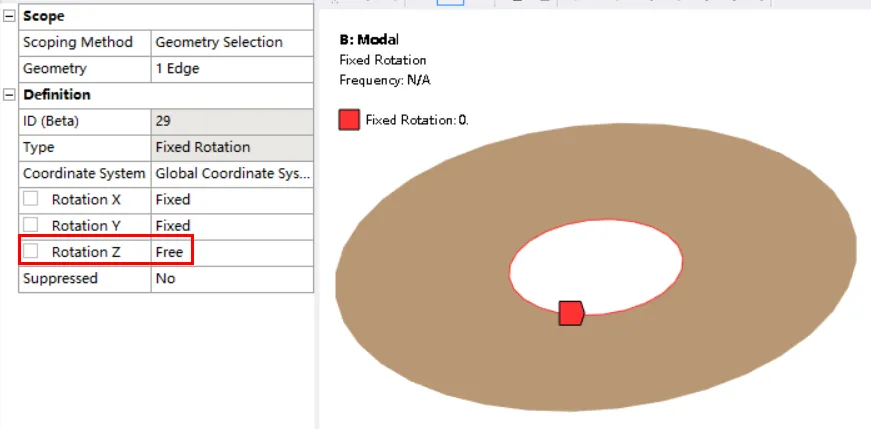The height and width of the screenshot is (429, 871).
Task: Click the red Fixed Rotation legend swatch
Action: (349, 120)
